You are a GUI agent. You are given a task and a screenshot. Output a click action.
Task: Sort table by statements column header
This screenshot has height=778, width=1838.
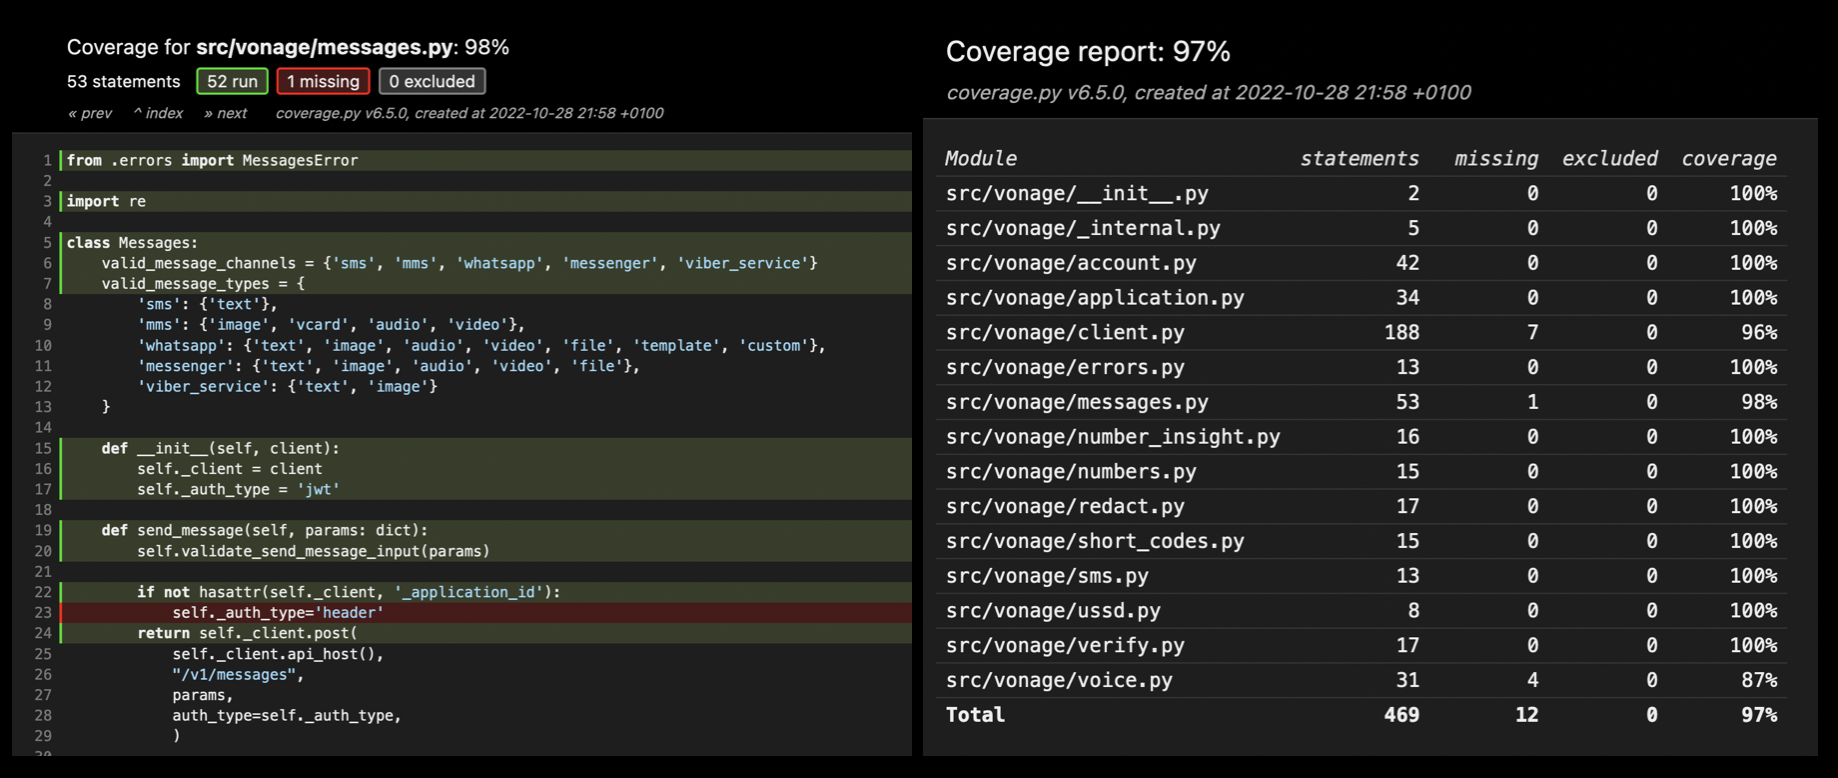coord(1359,158)
